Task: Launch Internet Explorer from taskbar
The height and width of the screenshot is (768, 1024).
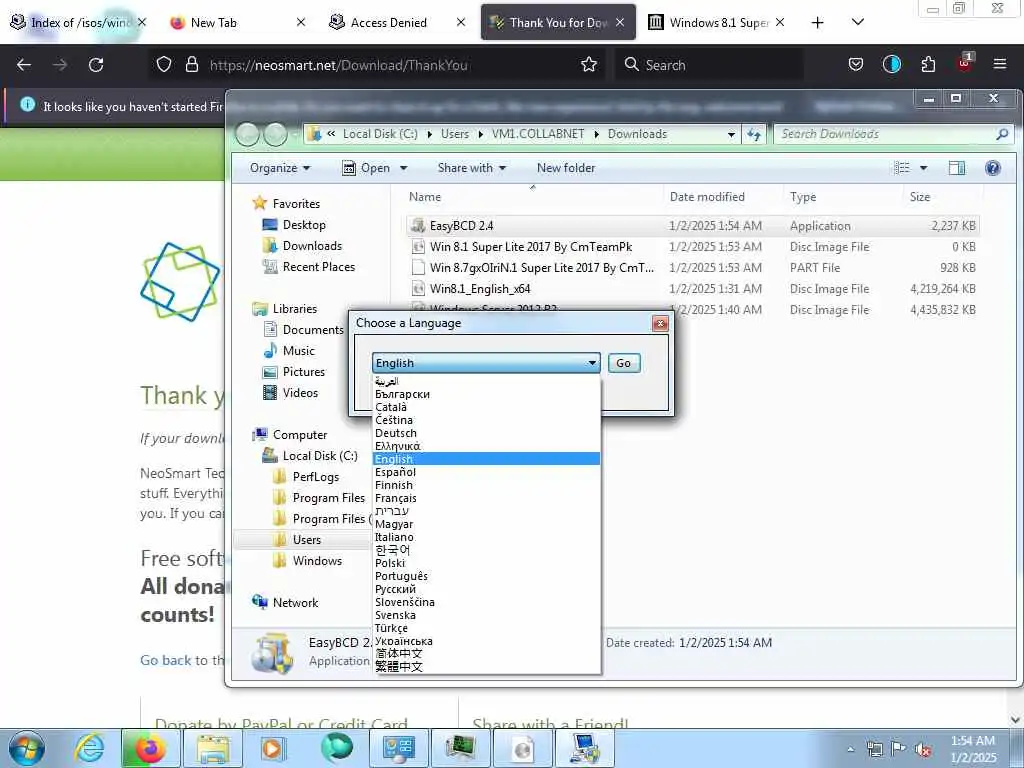Action: (89, 748)
